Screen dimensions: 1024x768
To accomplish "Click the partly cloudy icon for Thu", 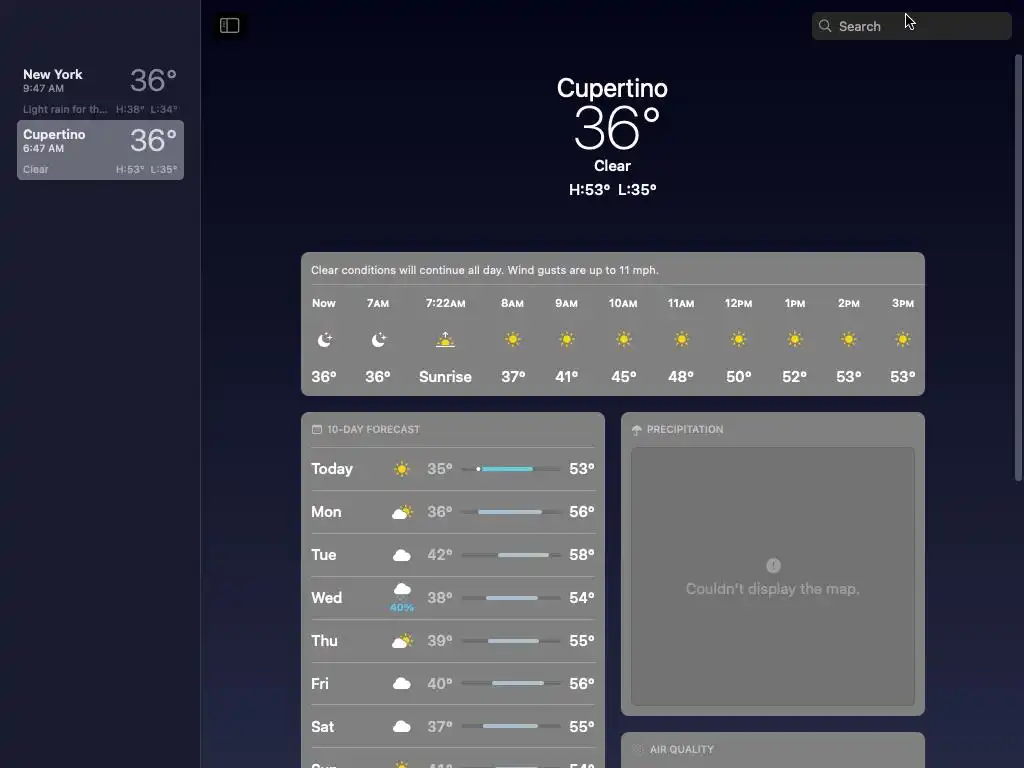I will pyautogui.click(x=402, y=641).
